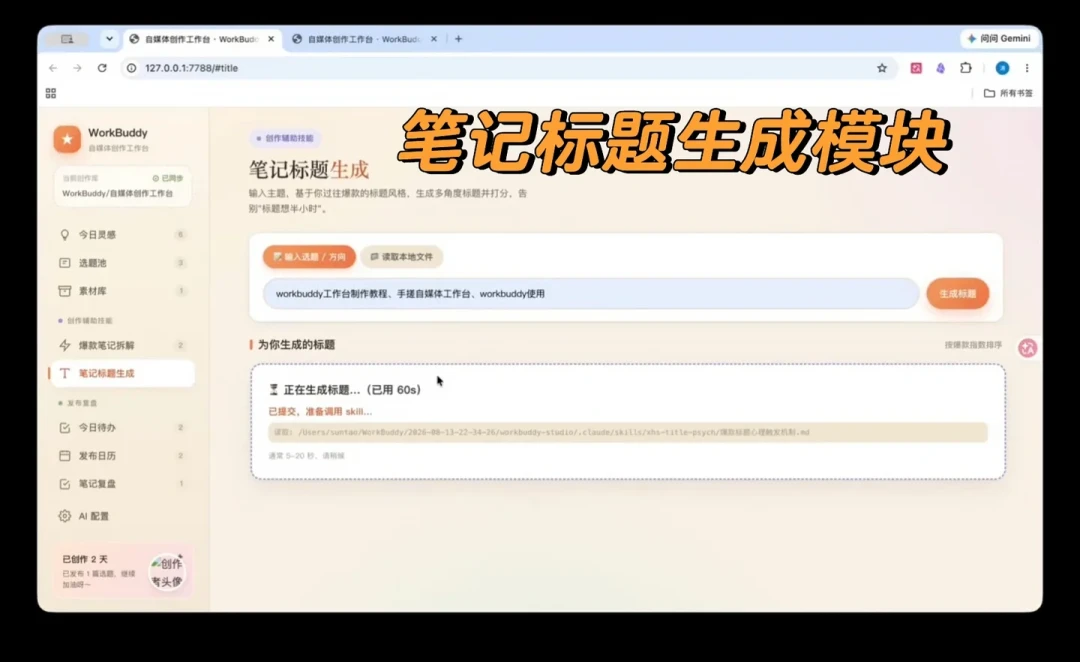Viewport: 1080px width, 662px height.
Task: Click the creator avatar image in sidebar
Action: (x=167, y=572)
